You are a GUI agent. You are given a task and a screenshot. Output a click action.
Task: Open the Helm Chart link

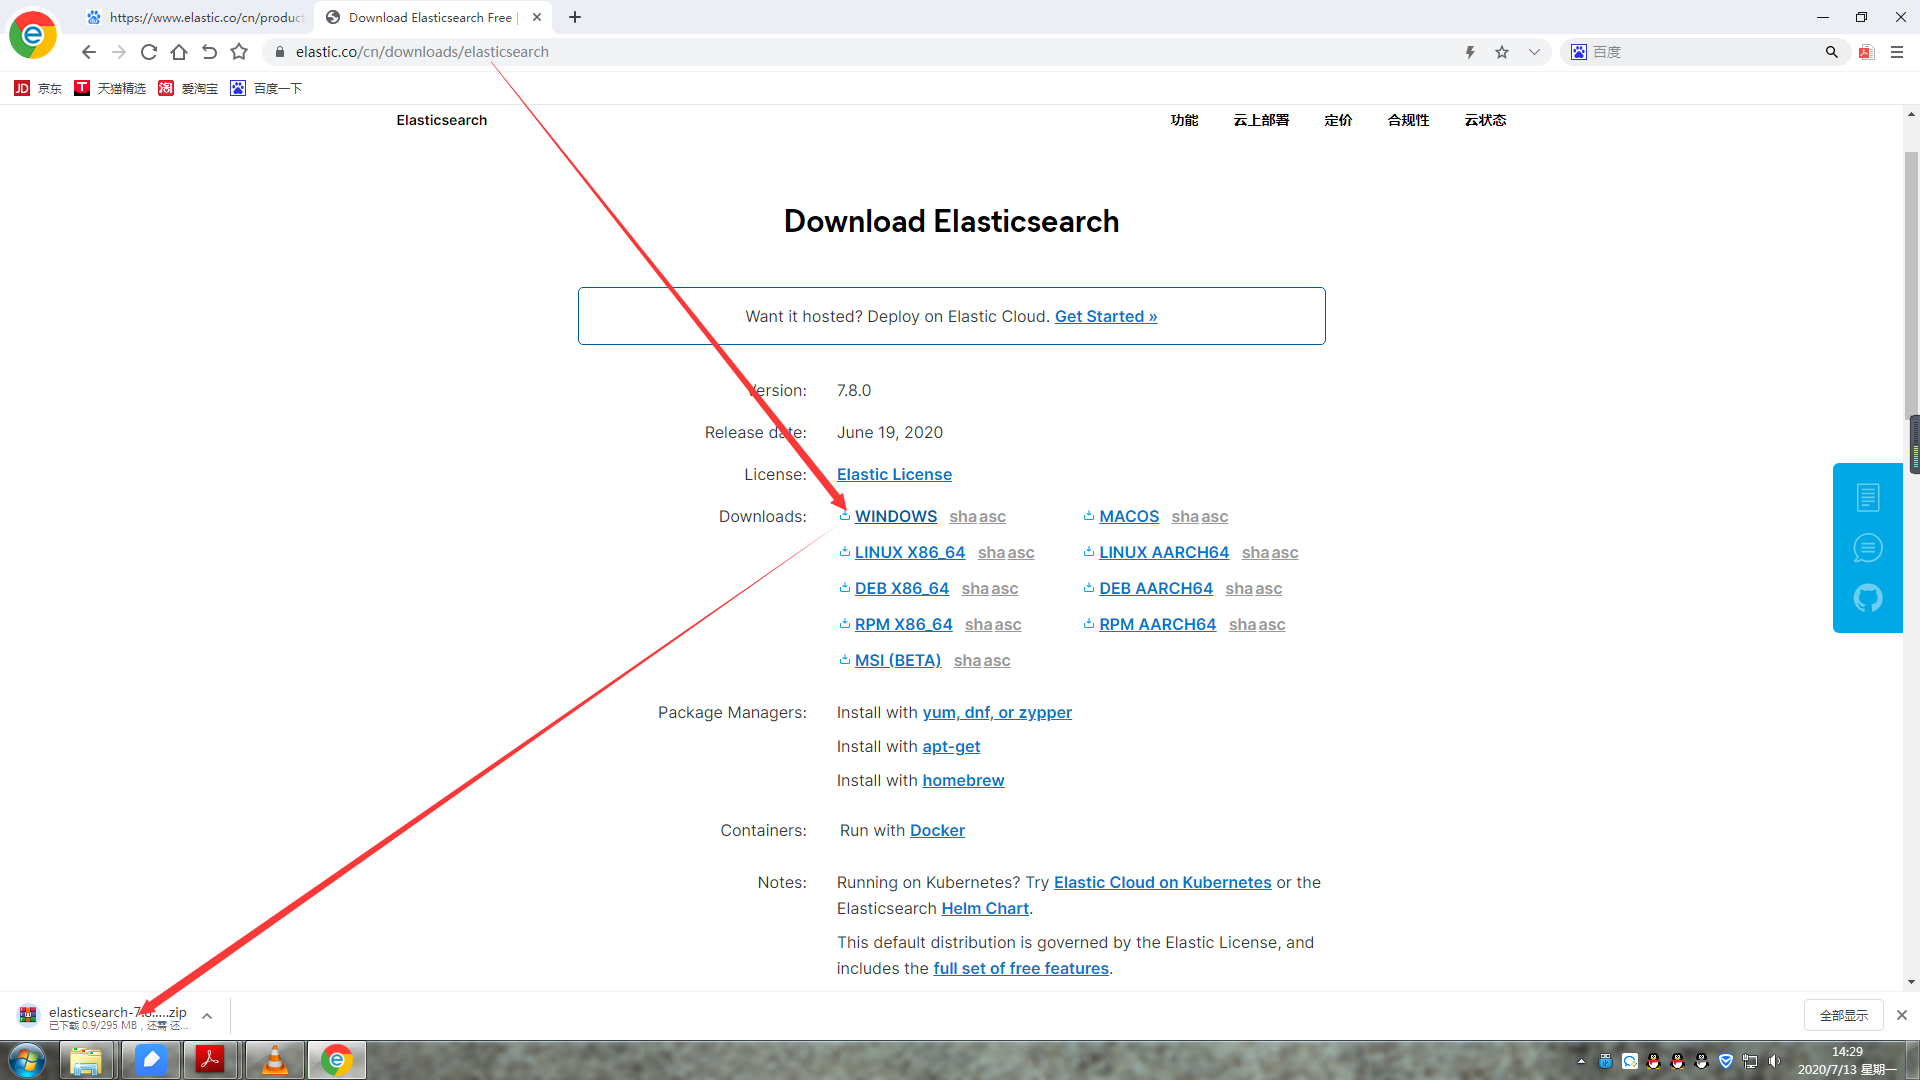click(x=985, y=908)
